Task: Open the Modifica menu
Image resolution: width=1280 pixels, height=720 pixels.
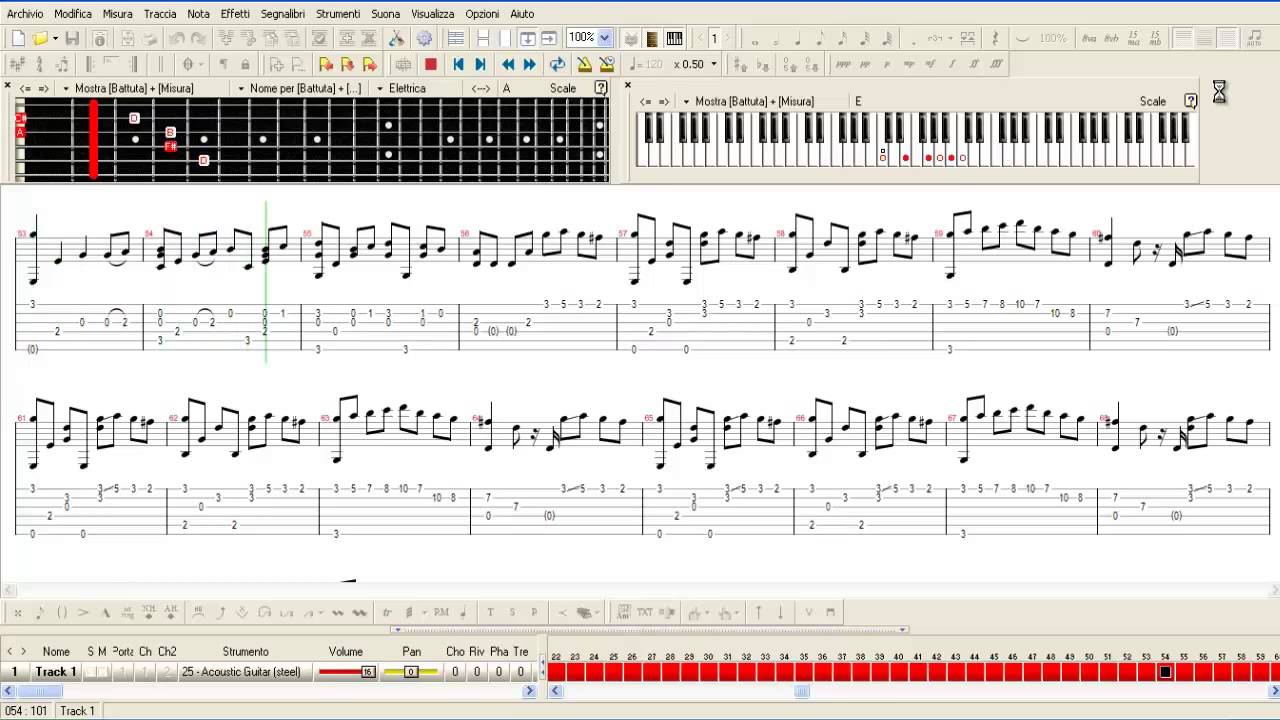Action: [x=73, y=14]
